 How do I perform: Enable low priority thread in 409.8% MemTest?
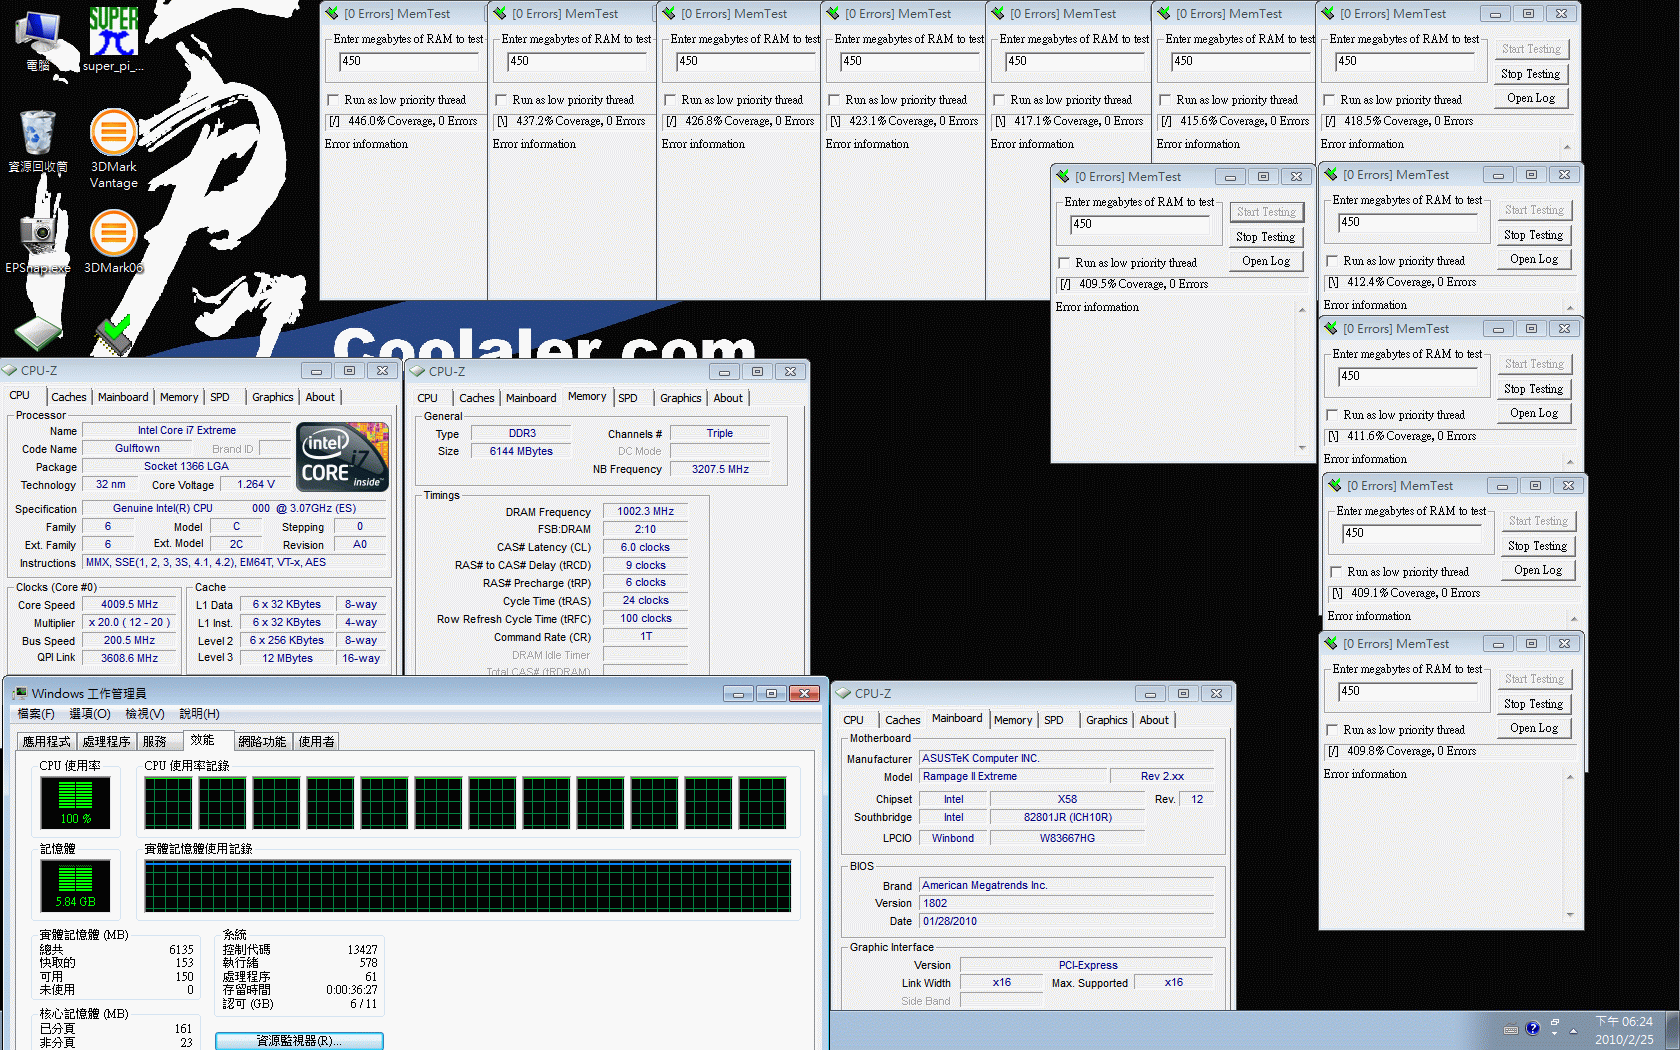(x=1333, y=730)
